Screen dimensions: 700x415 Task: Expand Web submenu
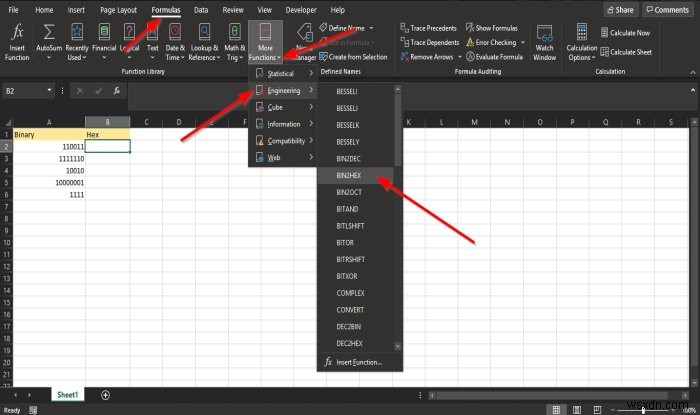pos(283,158)
